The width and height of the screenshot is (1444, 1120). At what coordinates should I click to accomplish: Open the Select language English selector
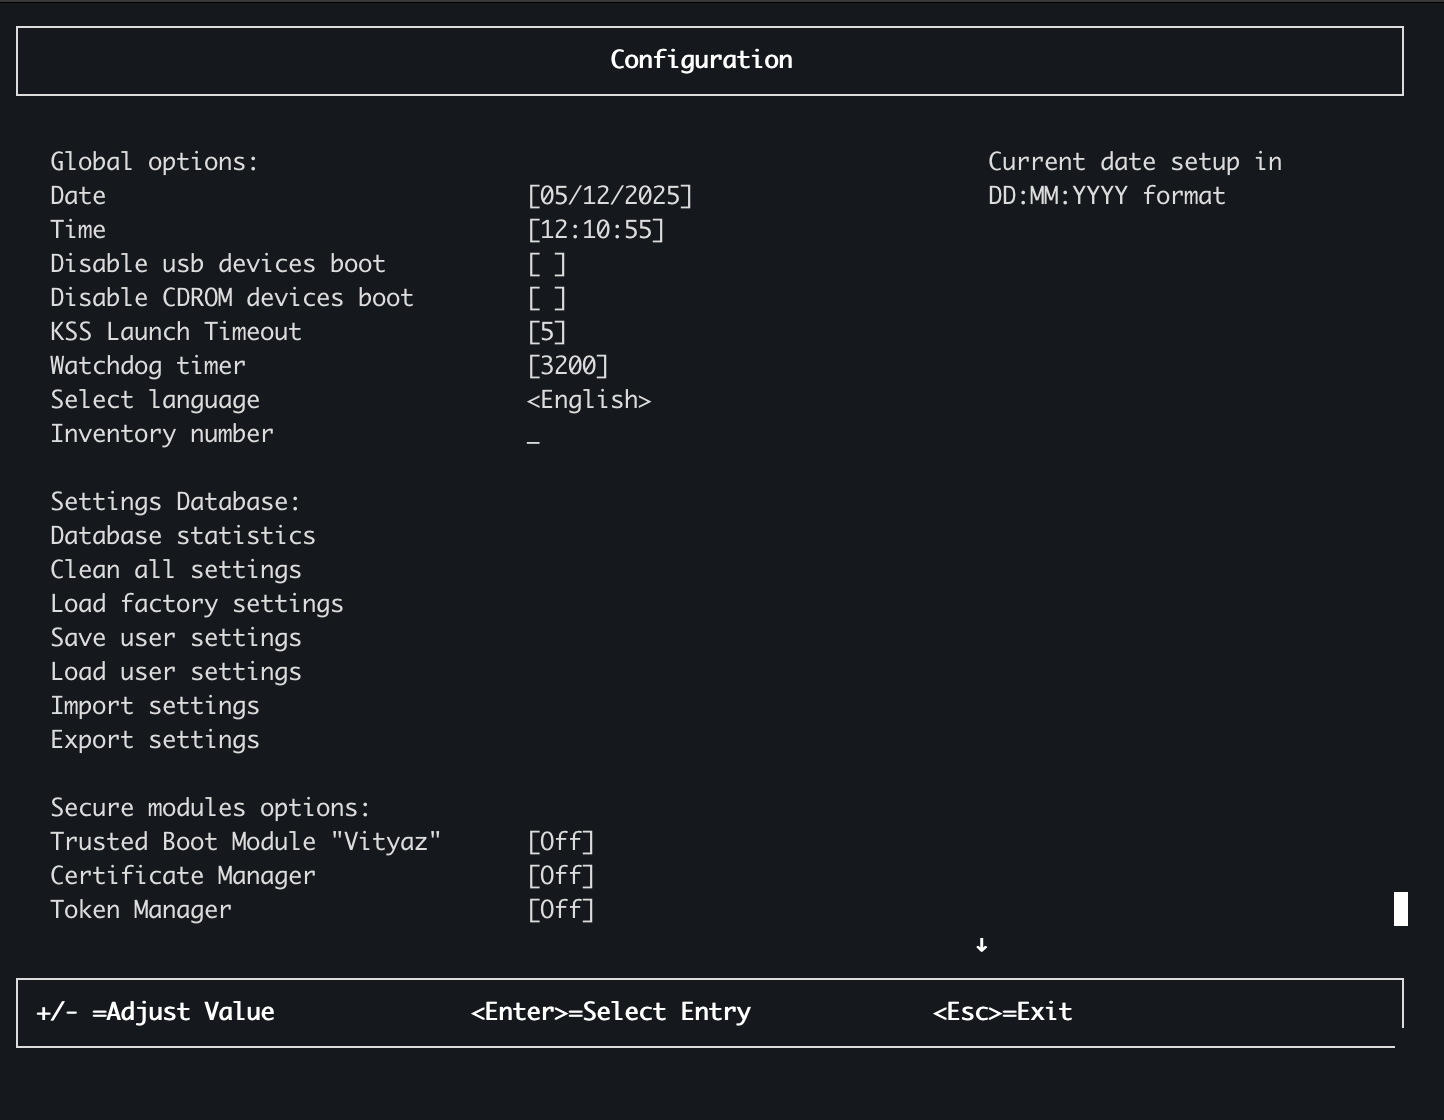[589, 400]
